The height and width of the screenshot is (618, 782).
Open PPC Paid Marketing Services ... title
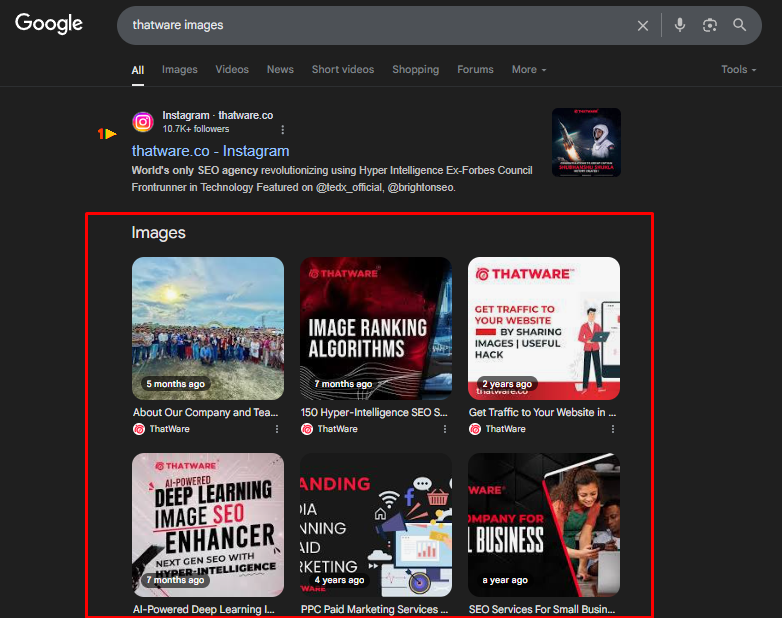(374, 609)
